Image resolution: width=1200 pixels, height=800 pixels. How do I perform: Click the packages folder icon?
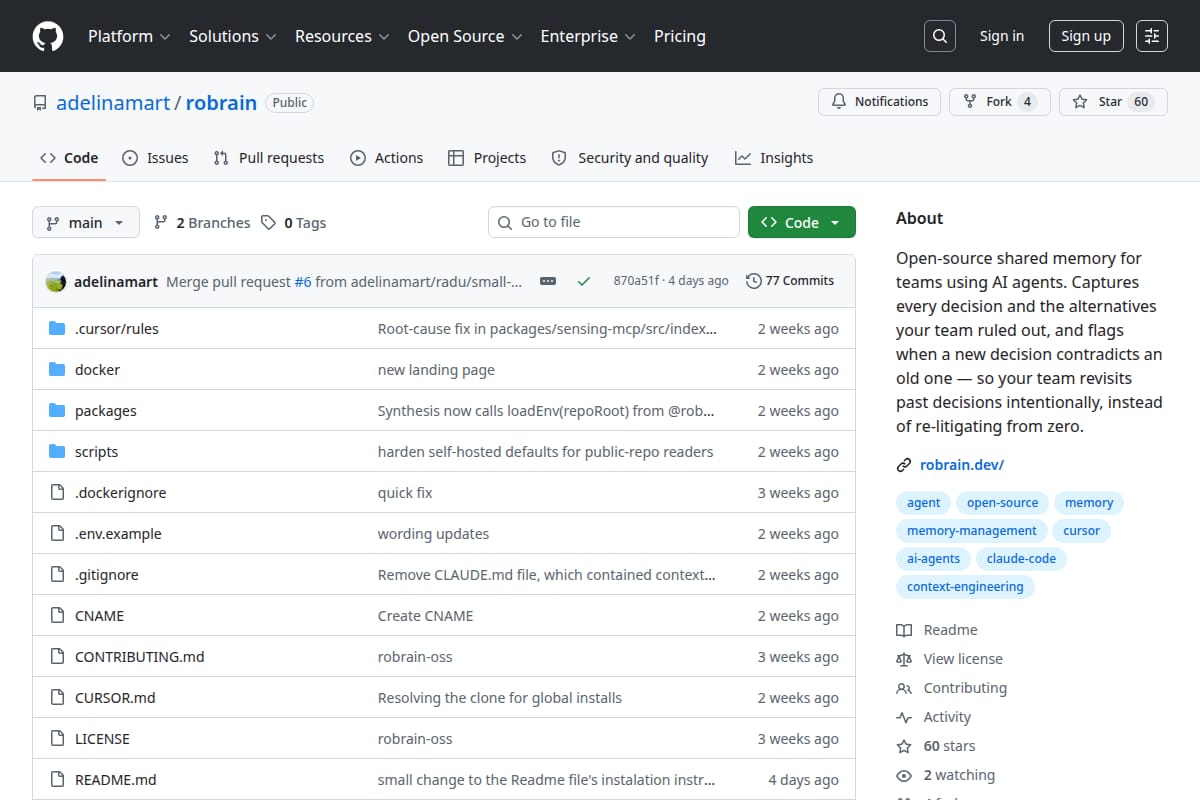click(57, 411)
